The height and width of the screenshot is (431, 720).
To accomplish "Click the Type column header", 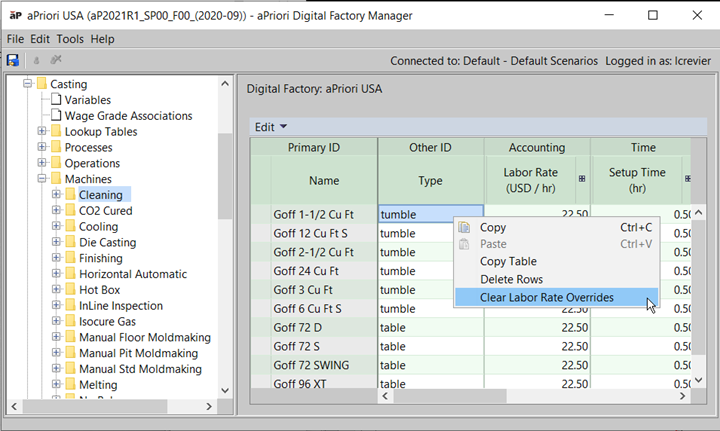I will coord(430,180).
